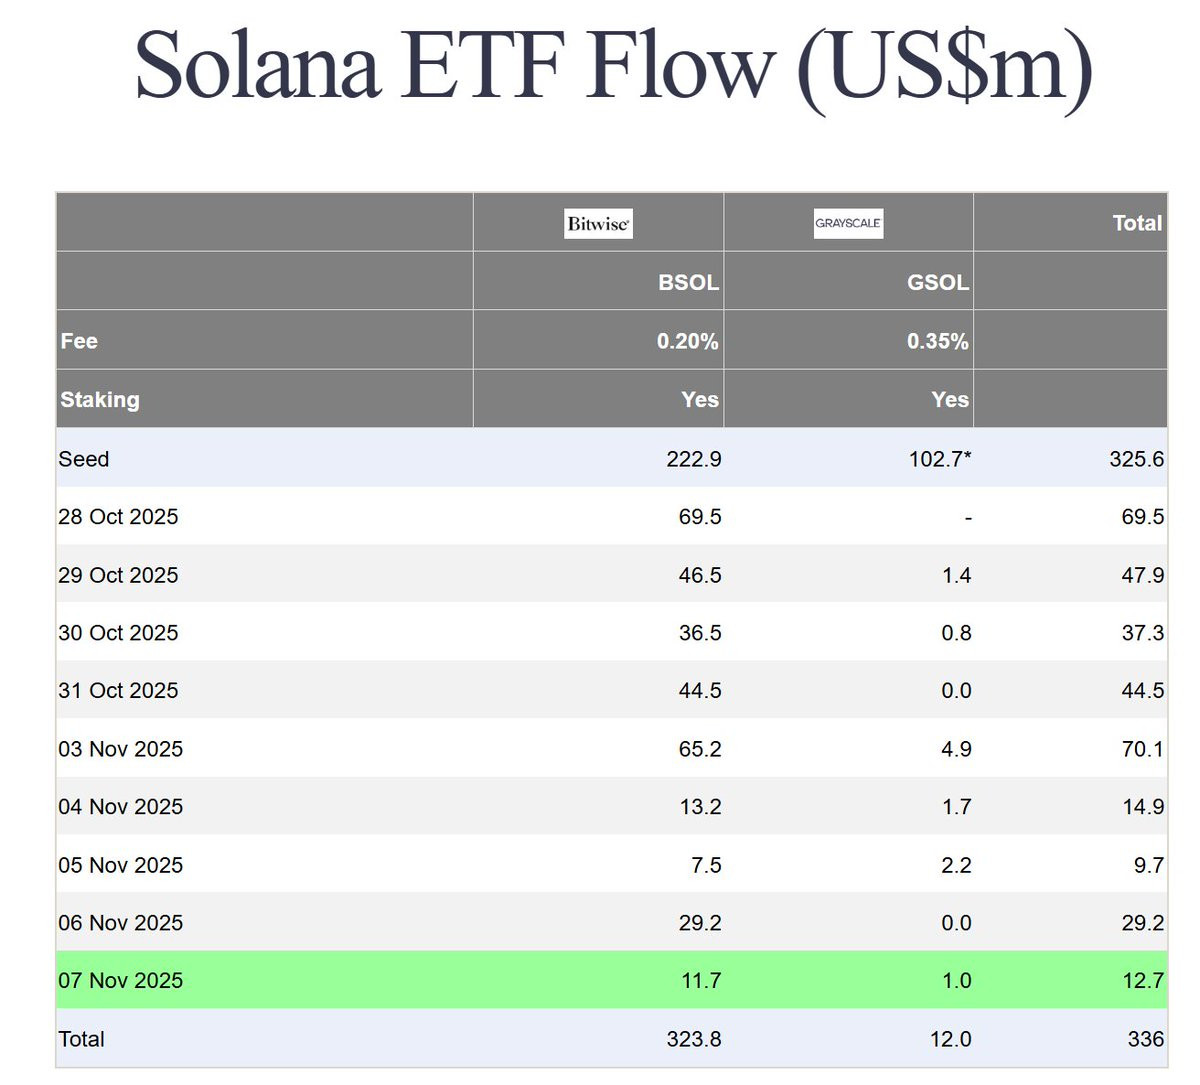Screen dimensions: 1200x1085
Task: Click the Bitwise logo icon
Action: [x=598, y=223]
